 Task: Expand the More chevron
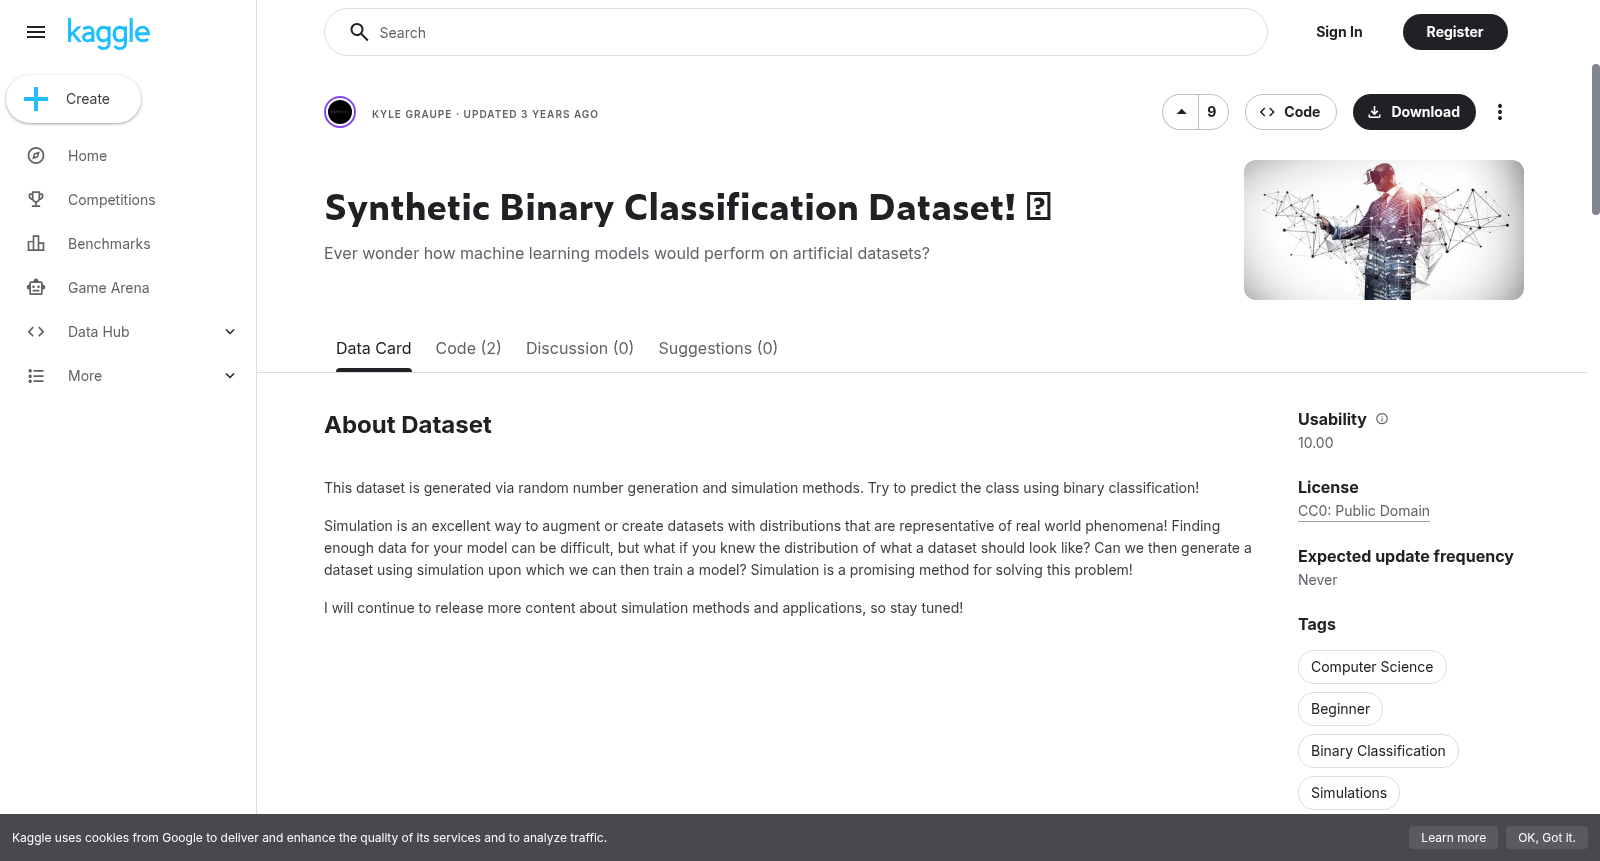[230, 376]
